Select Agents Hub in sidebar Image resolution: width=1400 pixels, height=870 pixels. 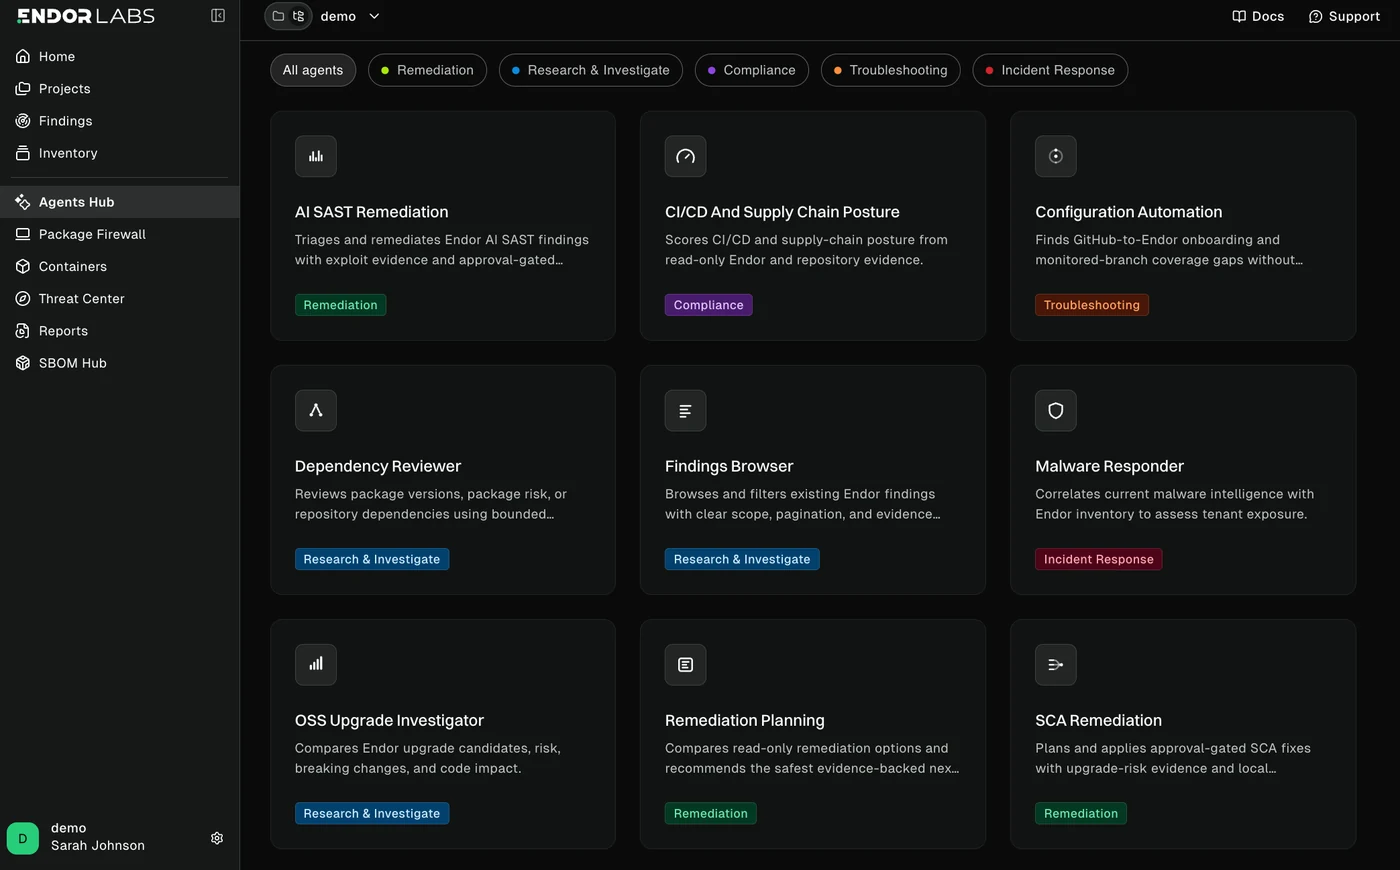tap(120, 202)
